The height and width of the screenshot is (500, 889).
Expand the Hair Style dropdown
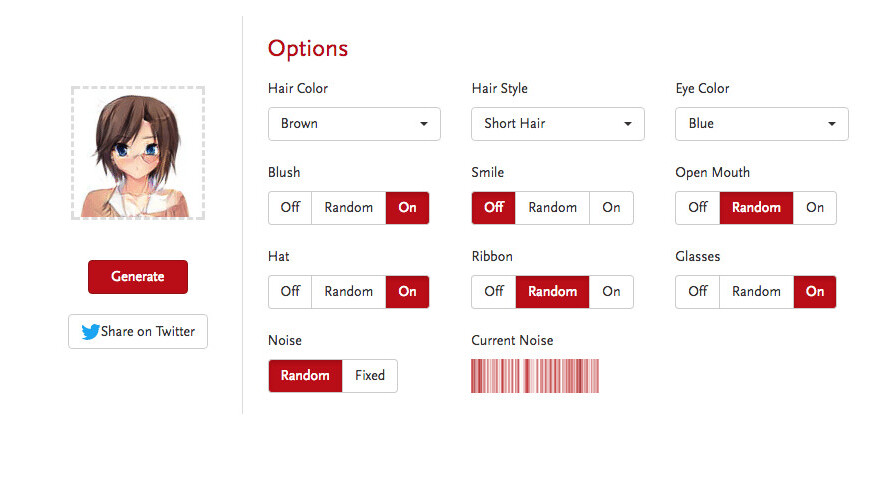pyautogui.click(x=557, y=124)
